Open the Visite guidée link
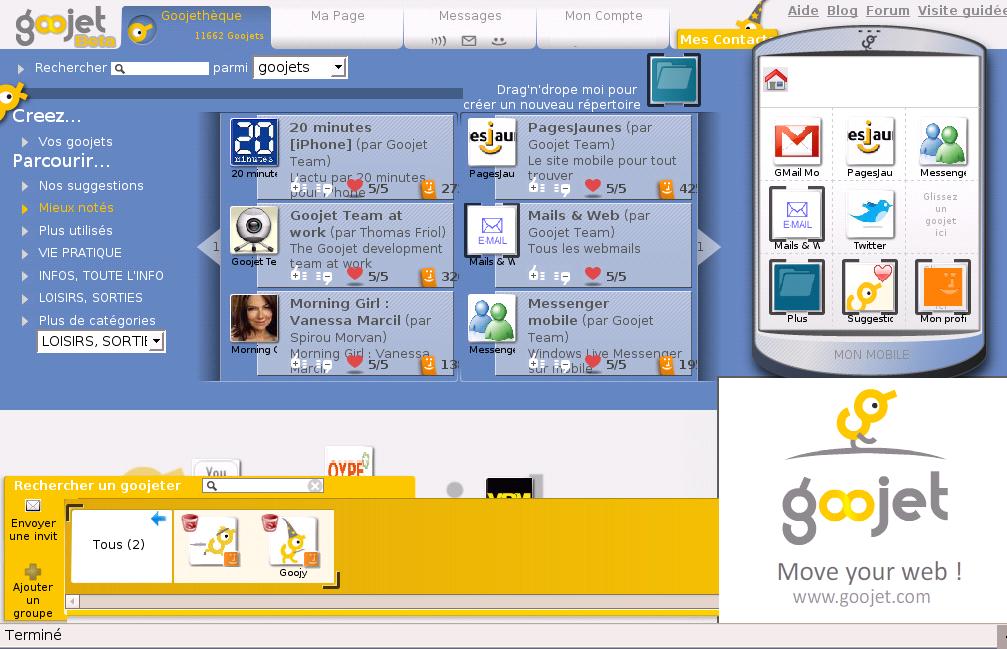Viewport: 1007px width, 649px height. pyautogui.click(x=962, y=10)
